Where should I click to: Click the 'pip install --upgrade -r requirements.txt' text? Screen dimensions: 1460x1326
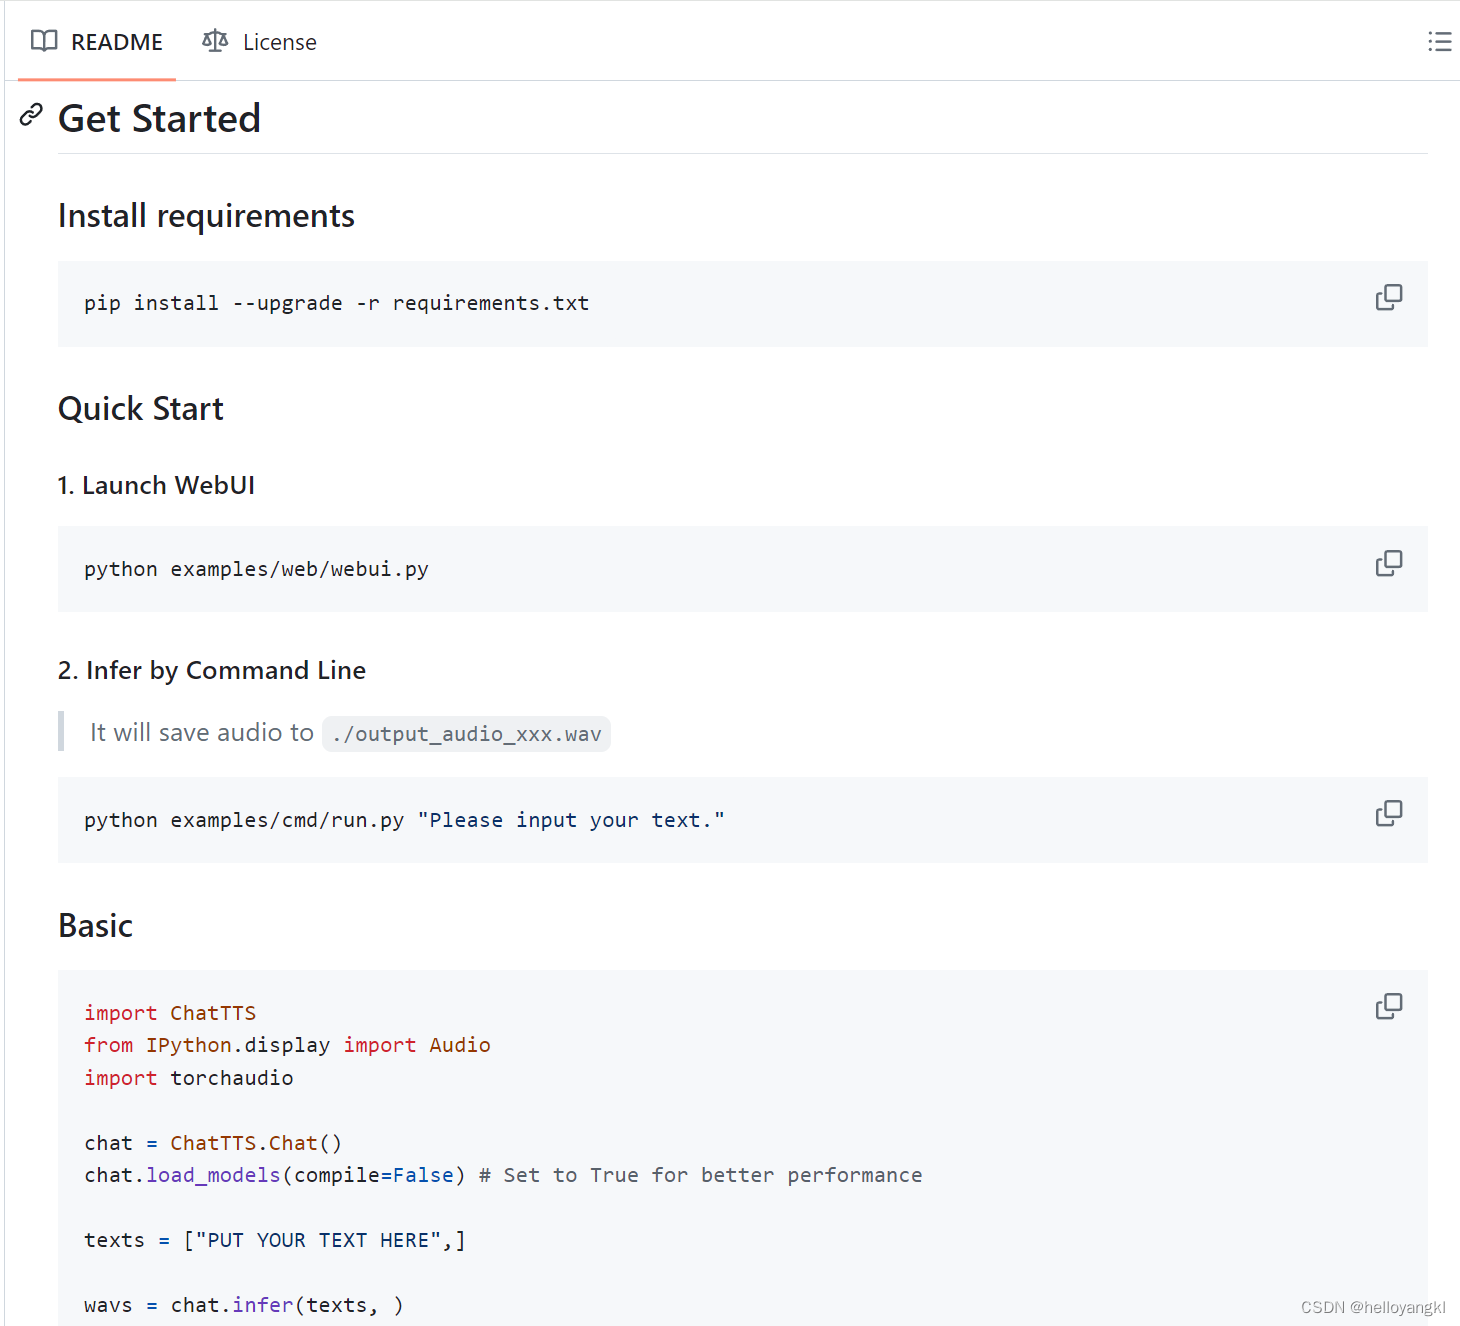pos(337,303)
